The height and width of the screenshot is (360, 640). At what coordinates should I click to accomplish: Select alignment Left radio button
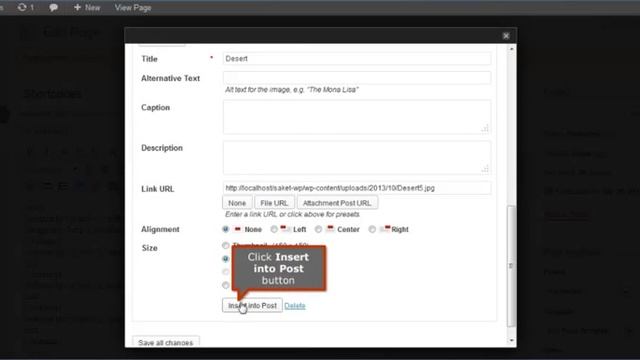pyautogui.click(x=274, y=229)
